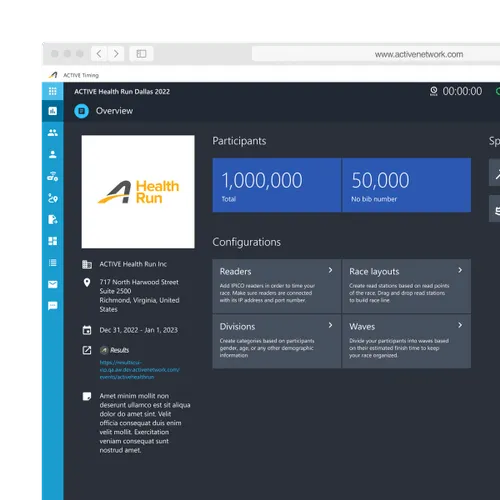Click the address location pin icon
Screen dimensions: 500x500
click(x=87, y=283)
